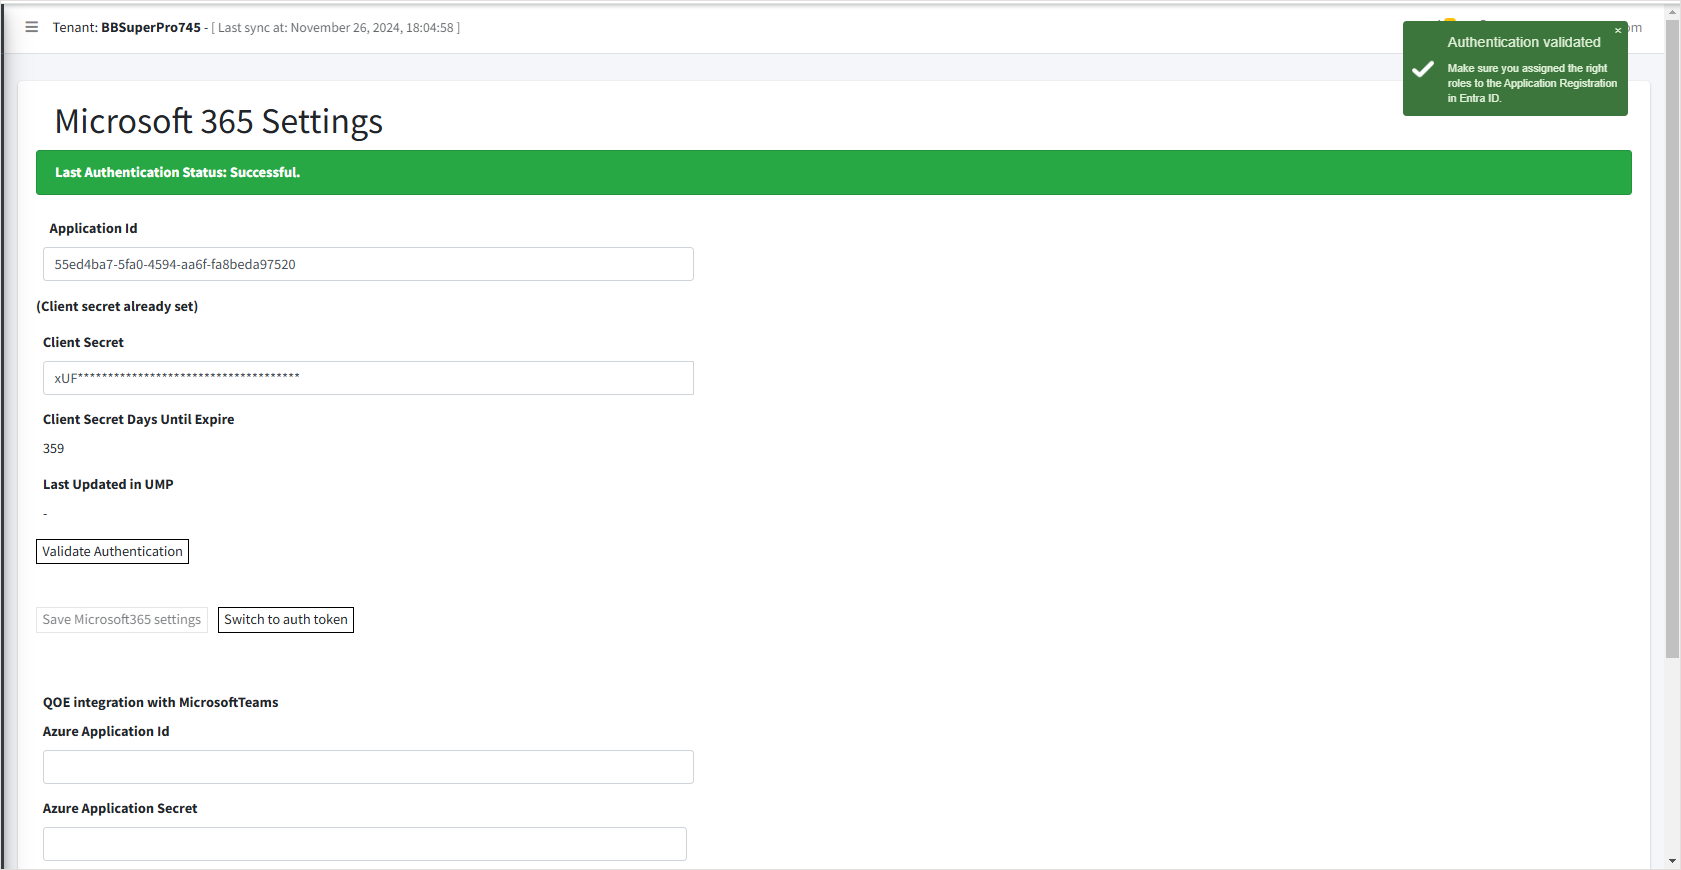The image size is (1681, 870).
Task: Click the last sync timestamp text
Action: tap(336, 28)
